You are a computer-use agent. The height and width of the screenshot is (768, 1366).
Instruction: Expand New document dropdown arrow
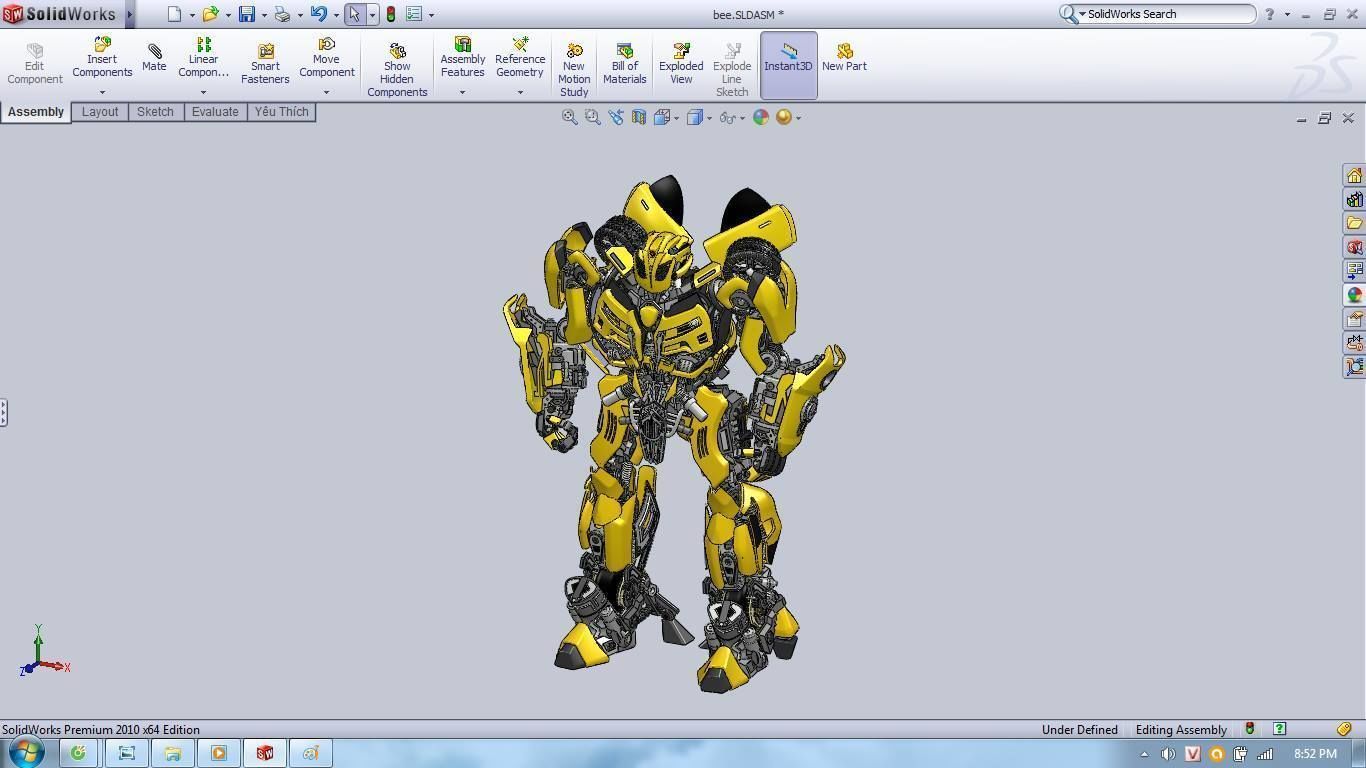tap(192, 15)
